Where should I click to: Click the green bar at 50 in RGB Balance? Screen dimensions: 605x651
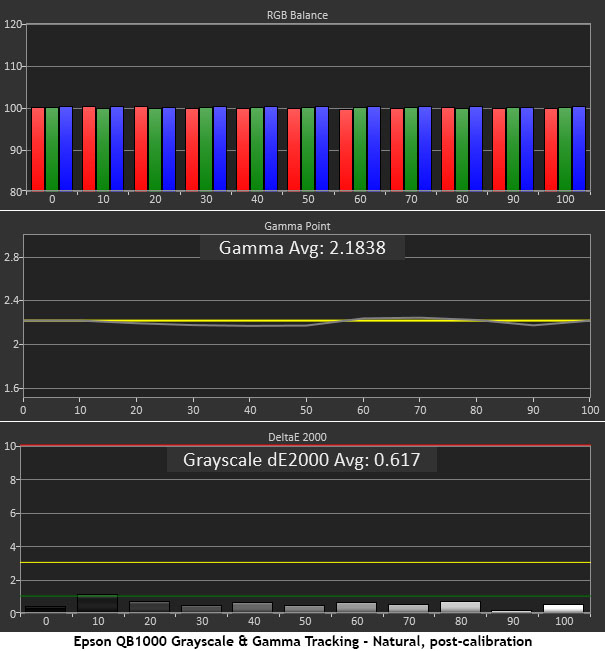tap(308, 149)
